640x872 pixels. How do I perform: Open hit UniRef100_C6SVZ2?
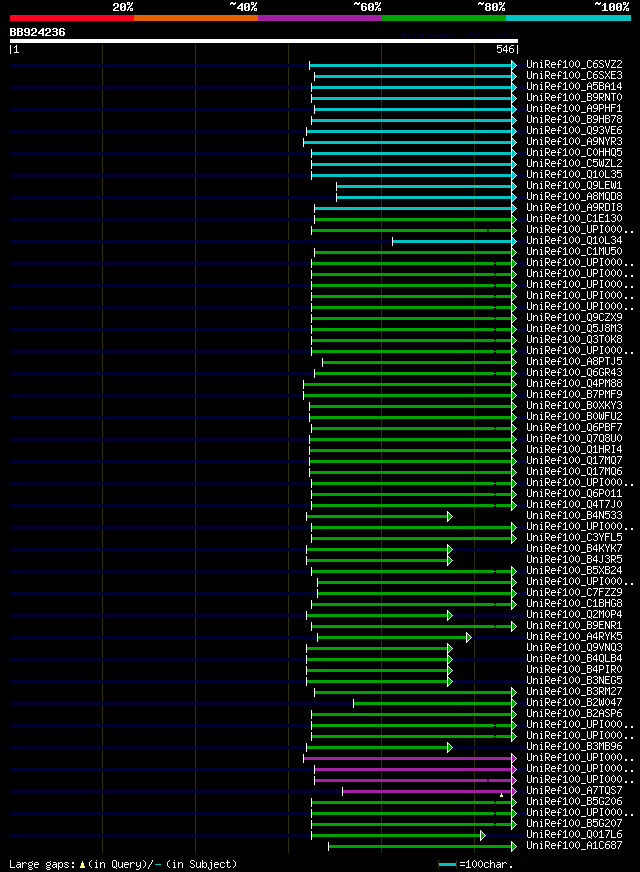pyautogui.click(x=574, y=65)
